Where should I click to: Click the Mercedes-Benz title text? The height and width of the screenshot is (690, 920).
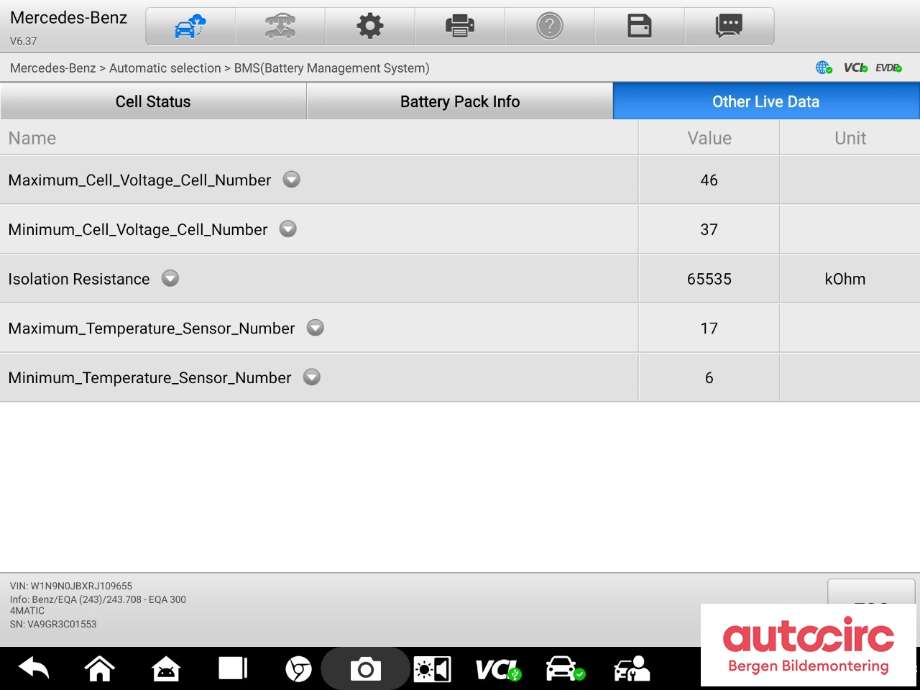68,18
